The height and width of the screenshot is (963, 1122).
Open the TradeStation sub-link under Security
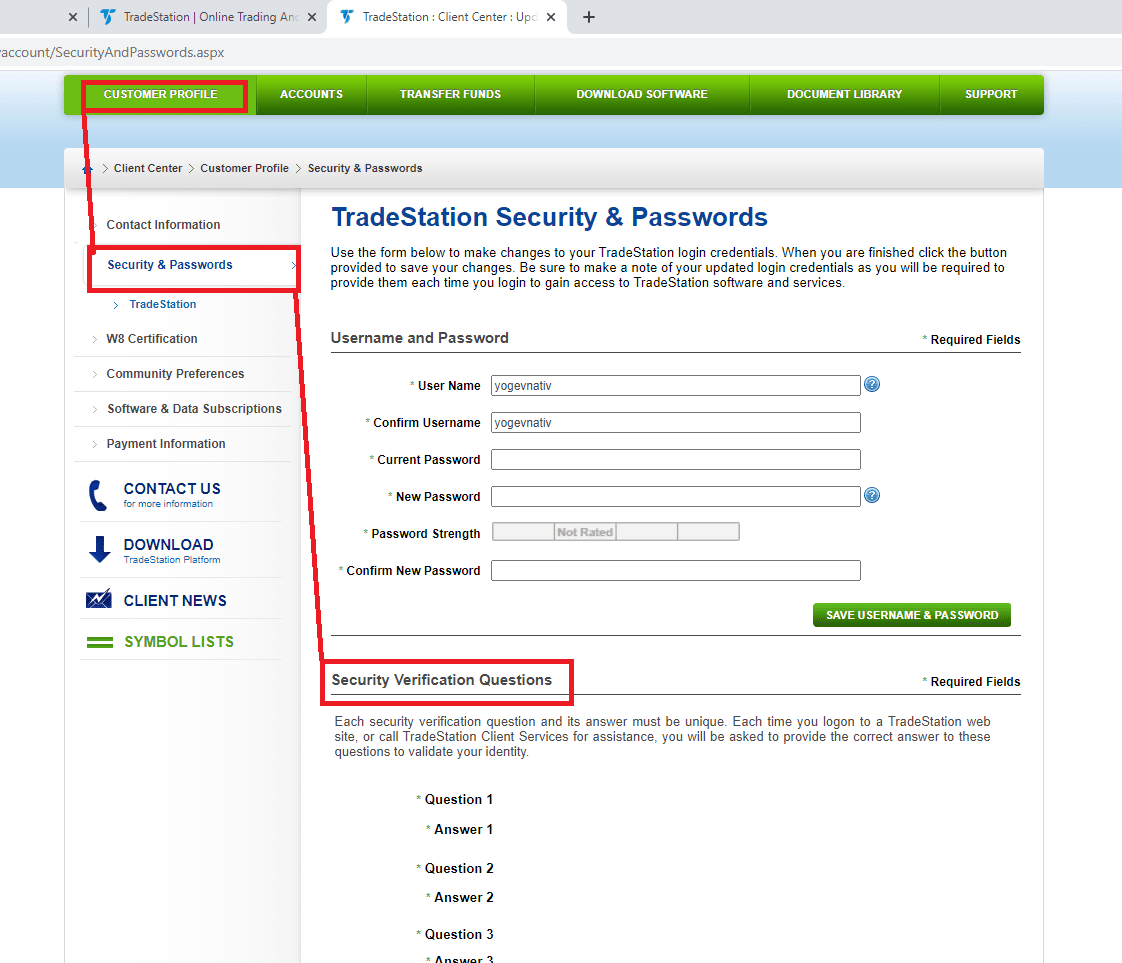click(x=163, y=304)
